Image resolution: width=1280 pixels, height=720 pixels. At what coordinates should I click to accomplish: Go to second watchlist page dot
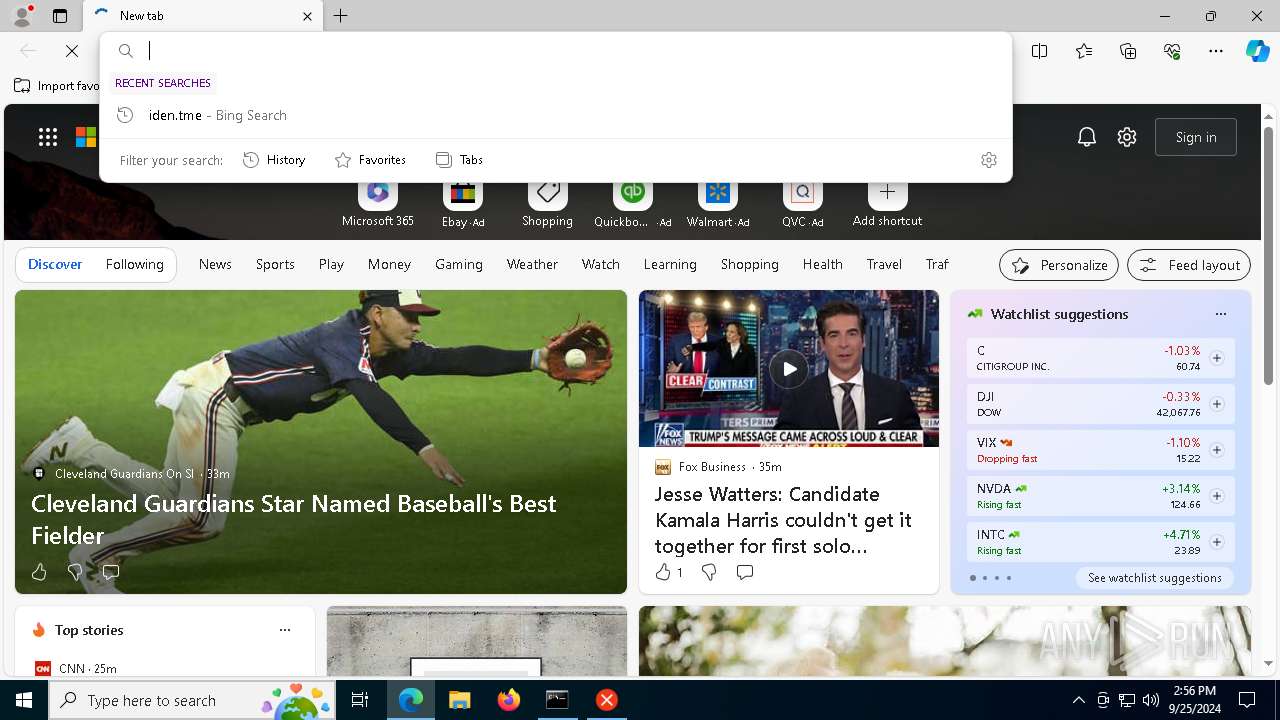pos(984,578)
